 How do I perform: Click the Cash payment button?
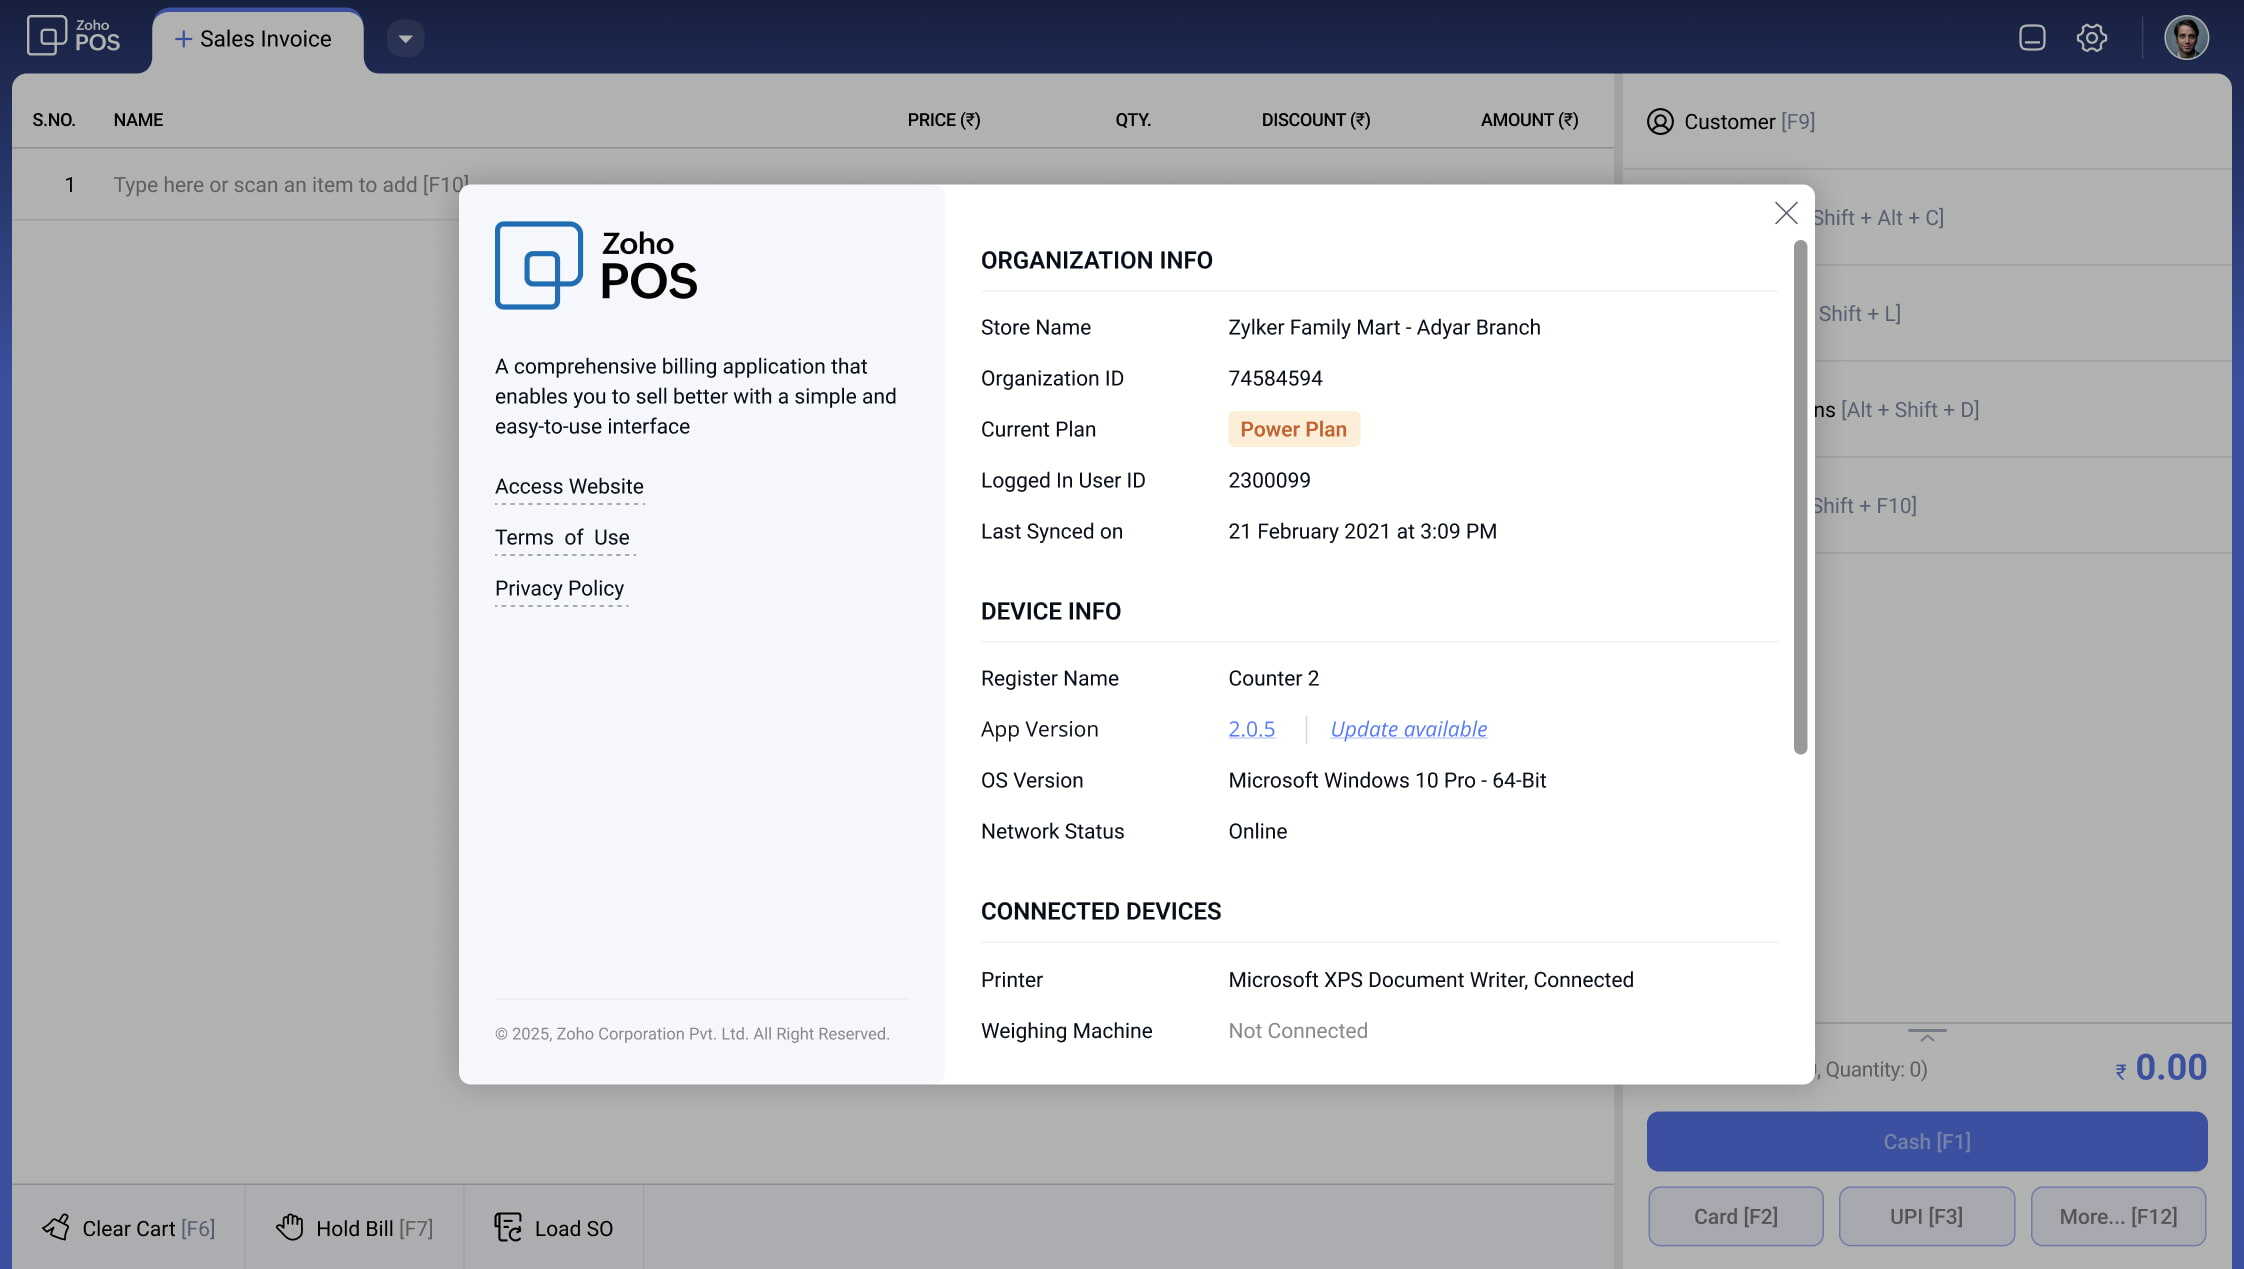(x=1926, y=1141)
